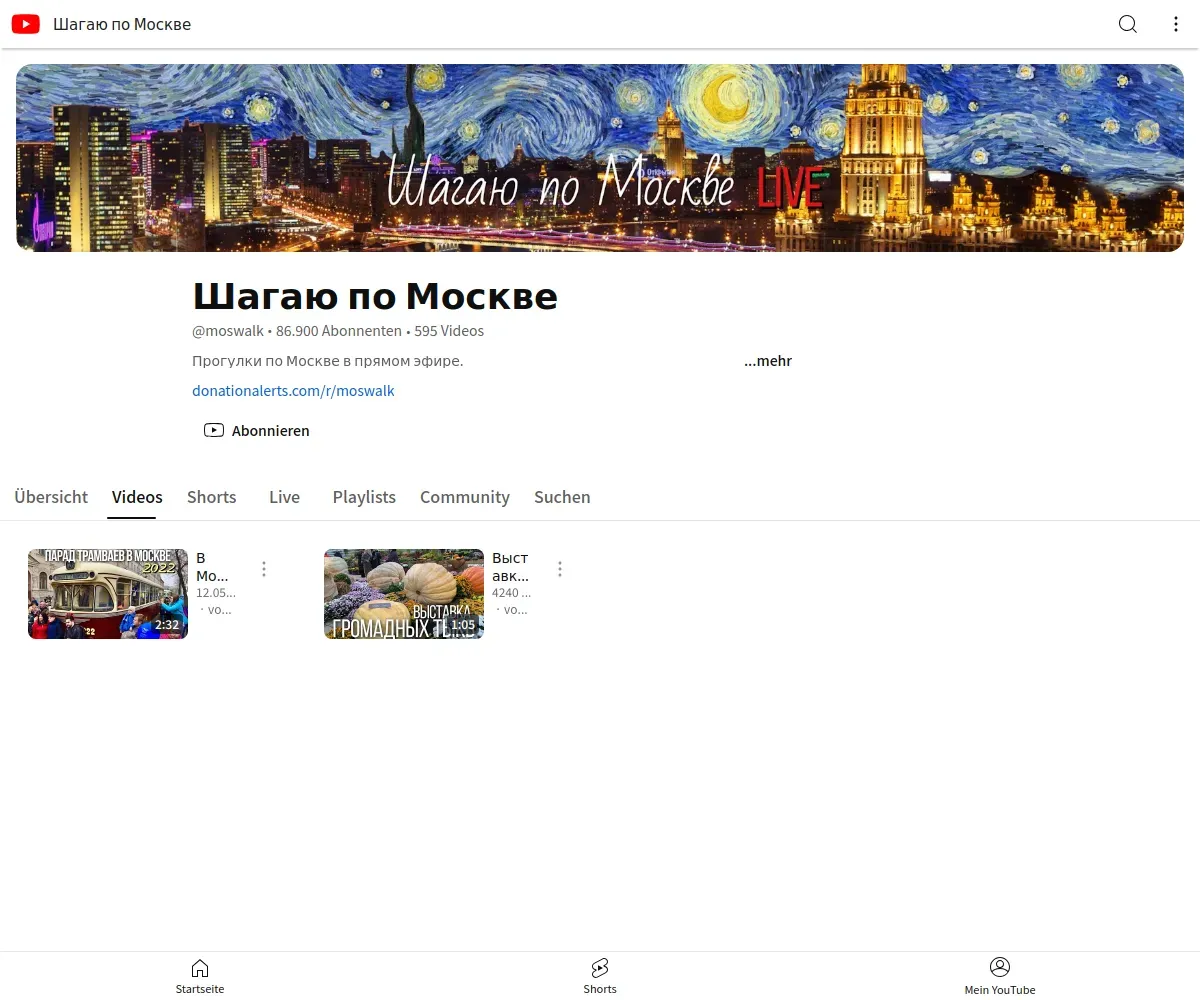1200x1000 pixels.
Task: Open the search magnifier icon
Action: pos(1128,24)
